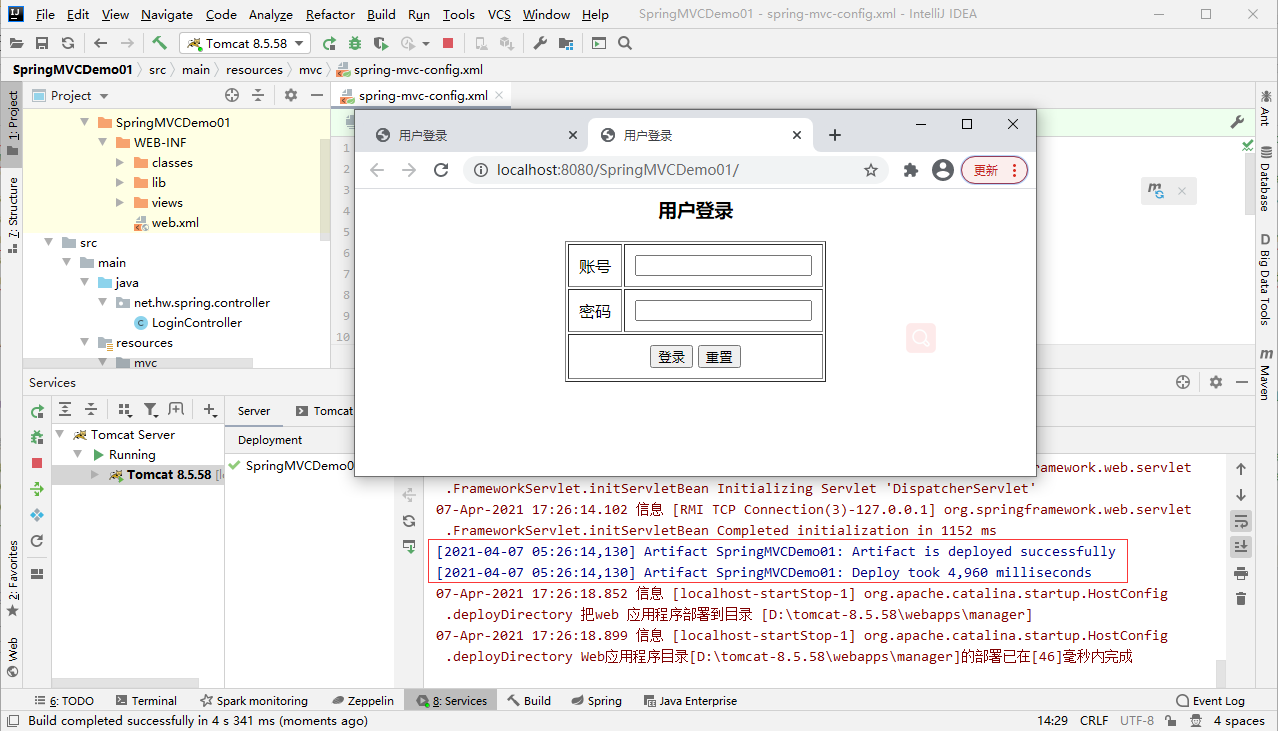Open the File menu
The width and height of the screenshot is (1278, 731).
(x=45, y=14)
